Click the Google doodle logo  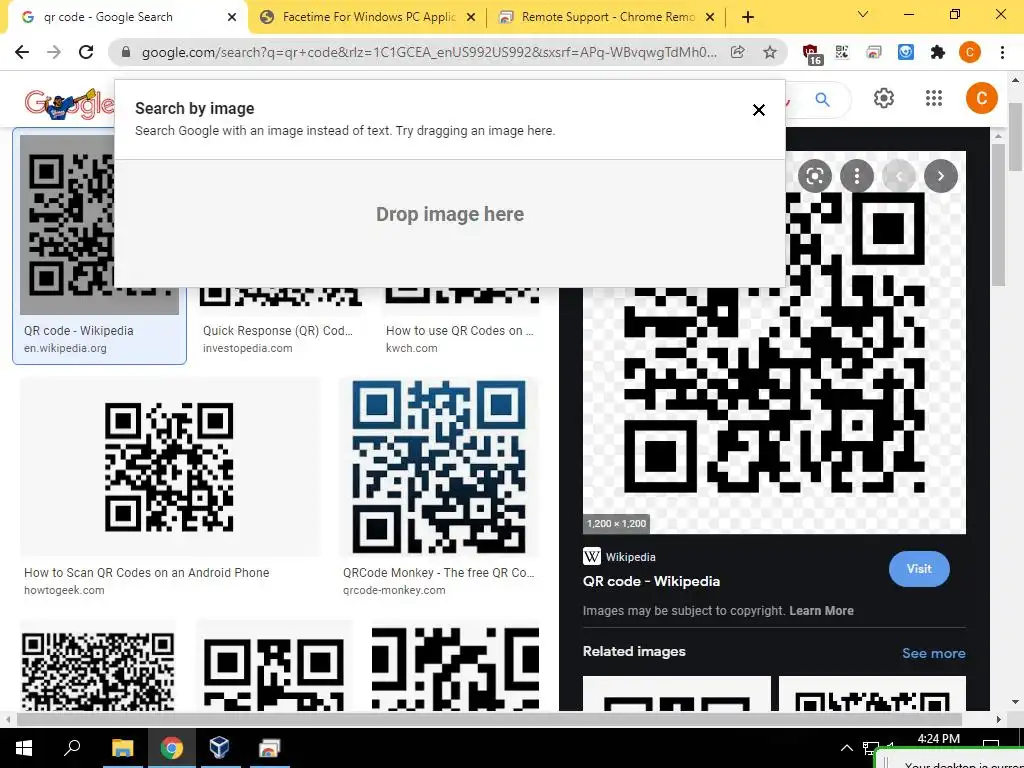pos(69,104)
